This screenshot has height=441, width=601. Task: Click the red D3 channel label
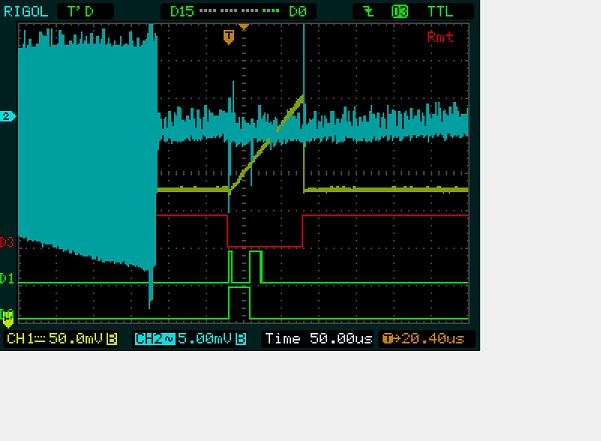click(x=7, y=242)
